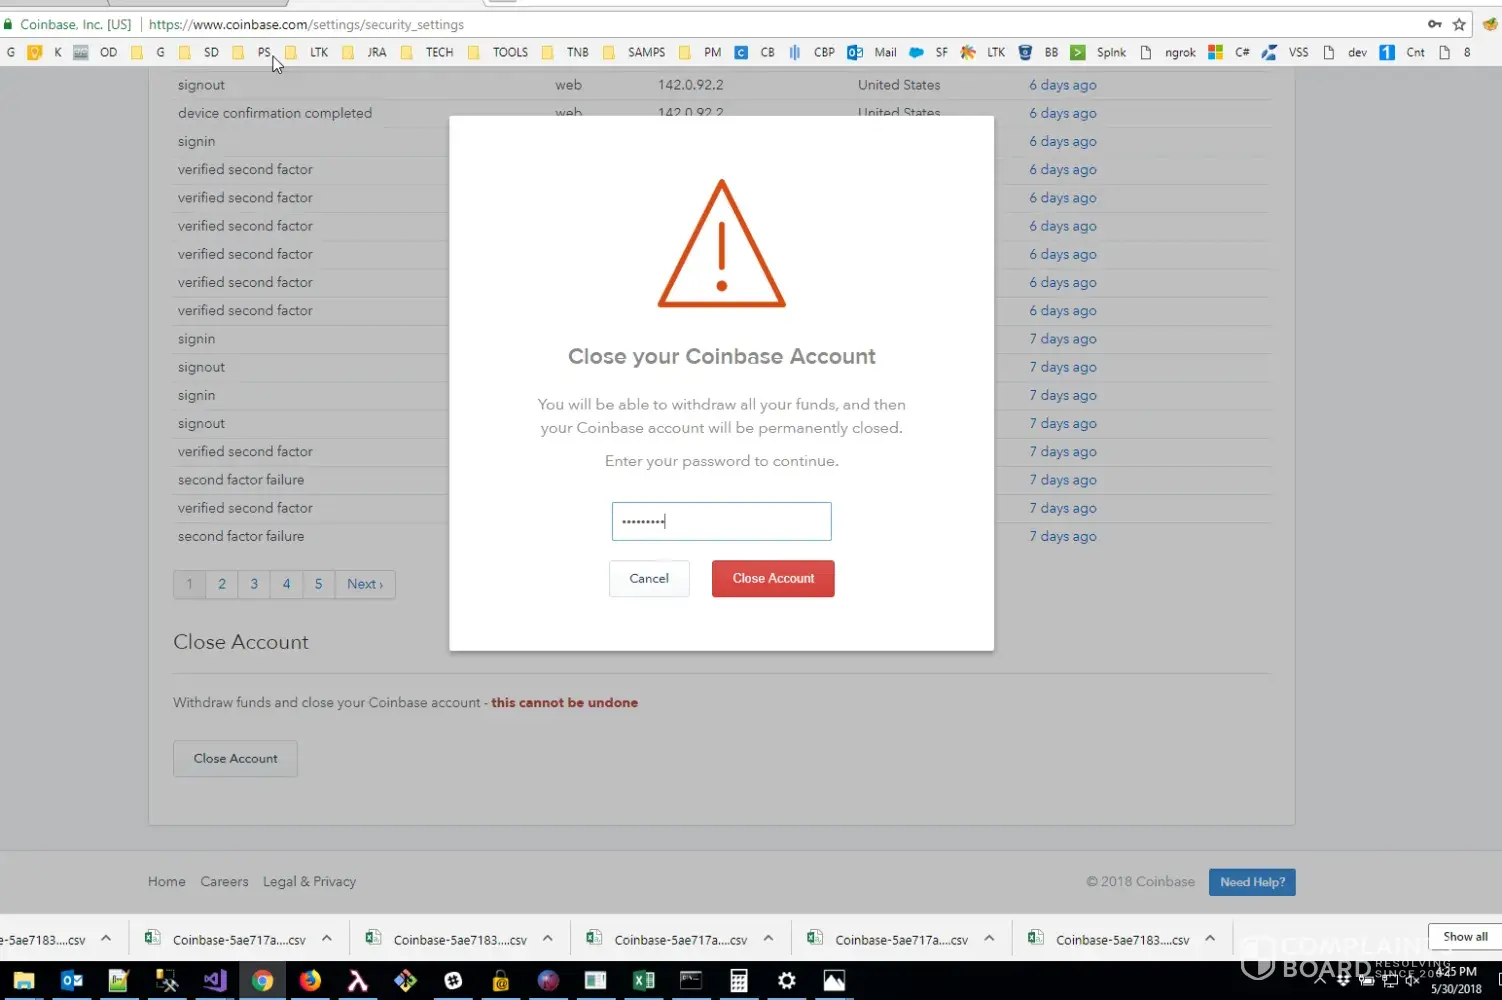Open the Splnk bookmark
1502x1000 pixels.
pos(1098,52)
